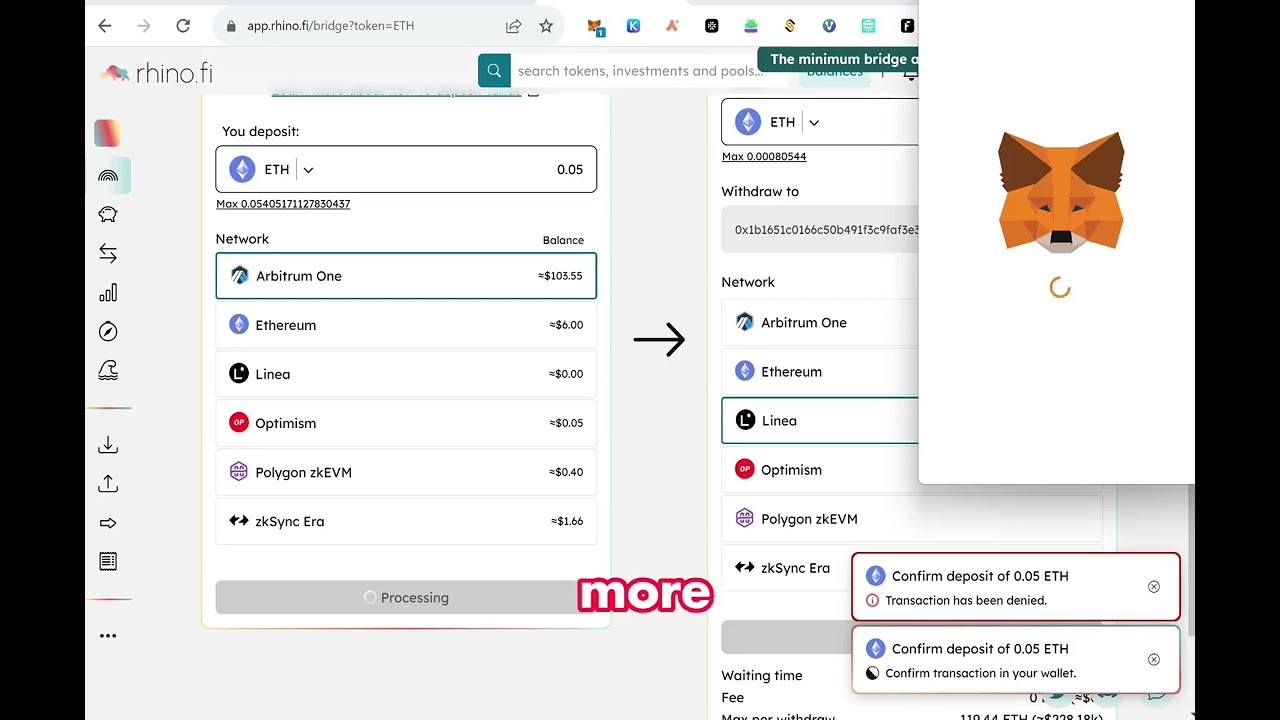1280x720 pixels.
Task: Open the piggy bank icon in the sidebar
Action: [108, 214]
